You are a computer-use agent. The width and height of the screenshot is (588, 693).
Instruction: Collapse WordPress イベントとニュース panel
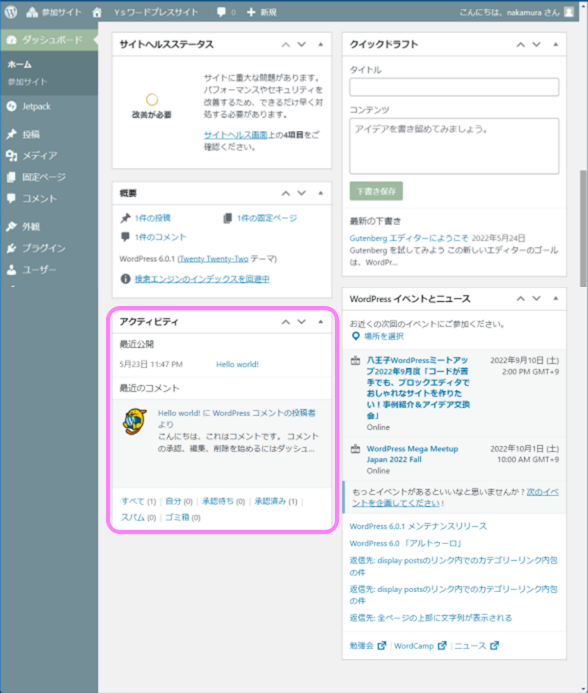coord(555,299)
